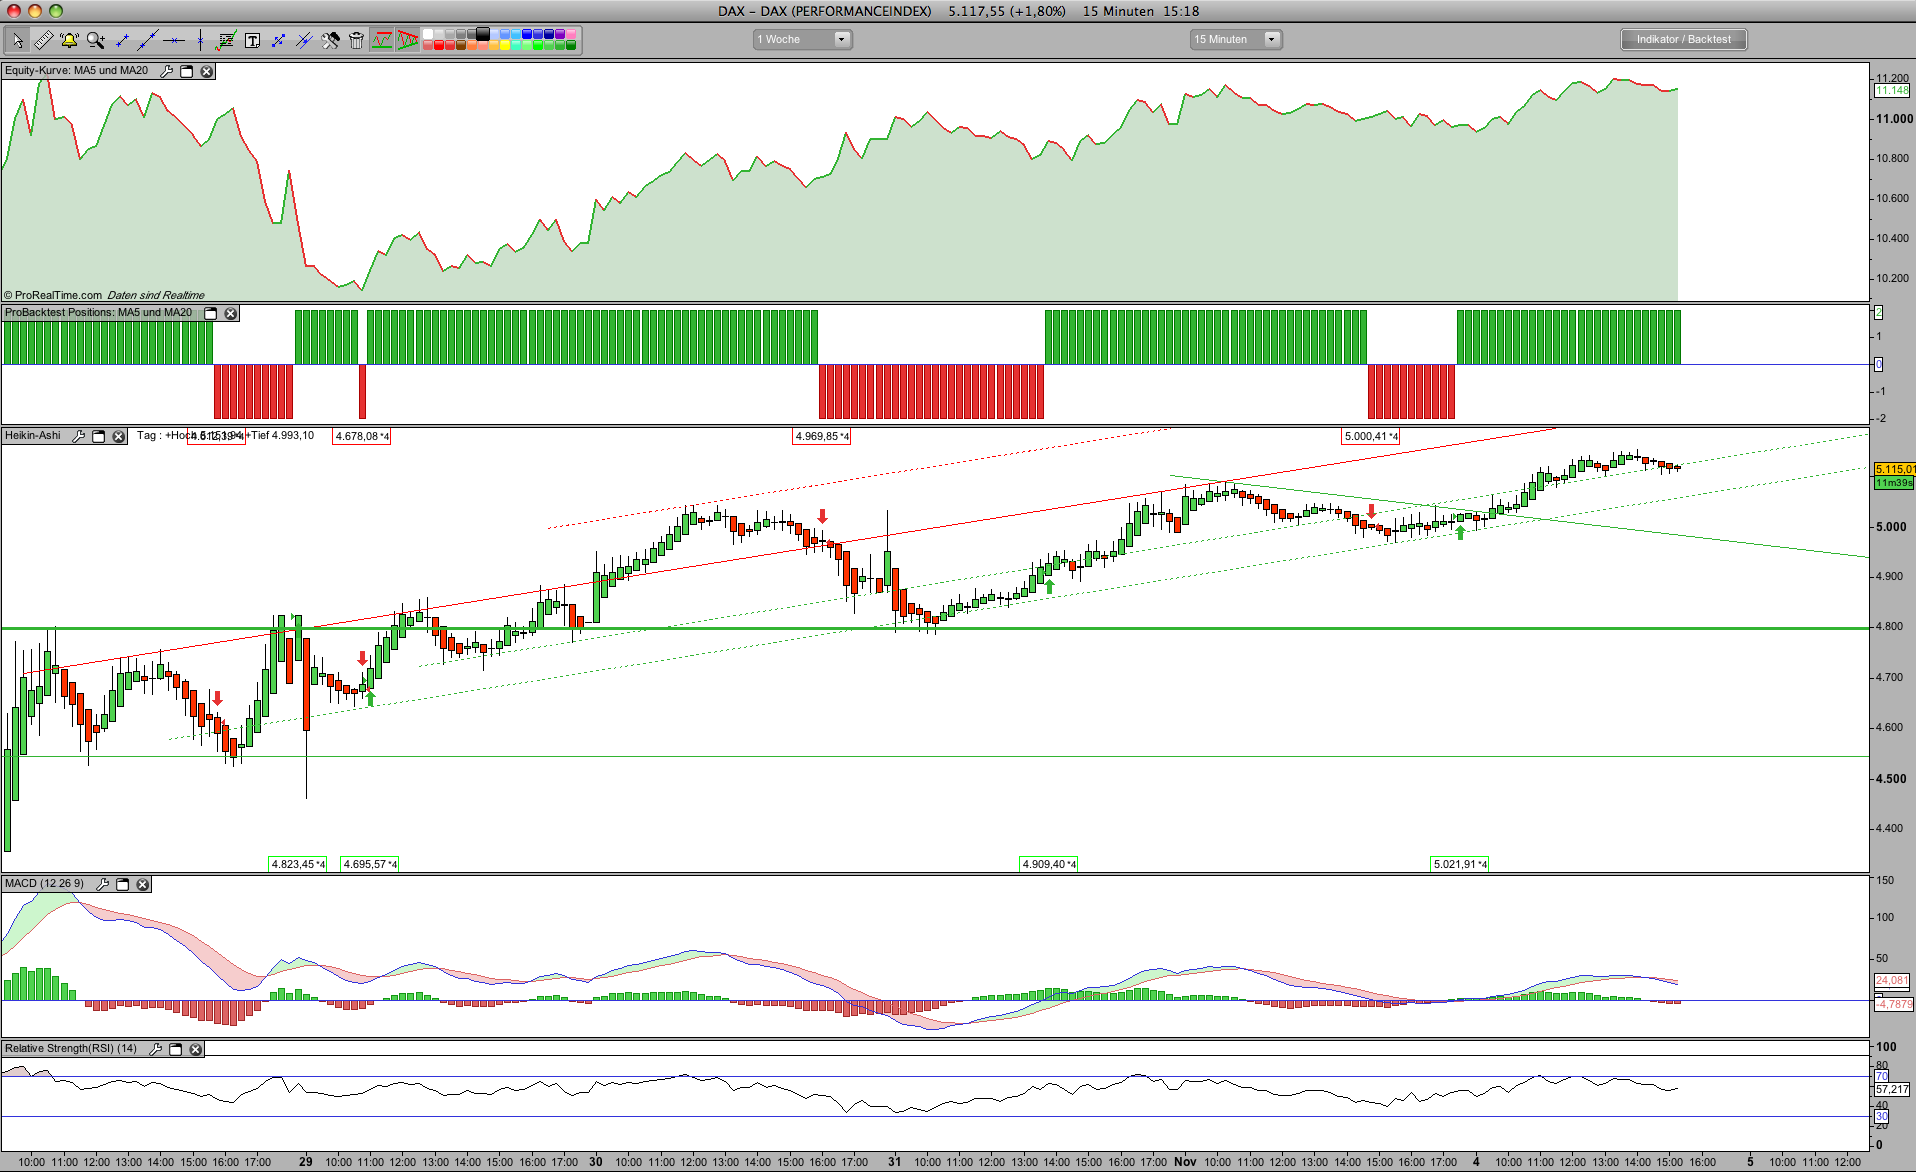Open the alarm bell alert tool
The width and height of the screenshot is (1916, 1172).
click(69, 40)
